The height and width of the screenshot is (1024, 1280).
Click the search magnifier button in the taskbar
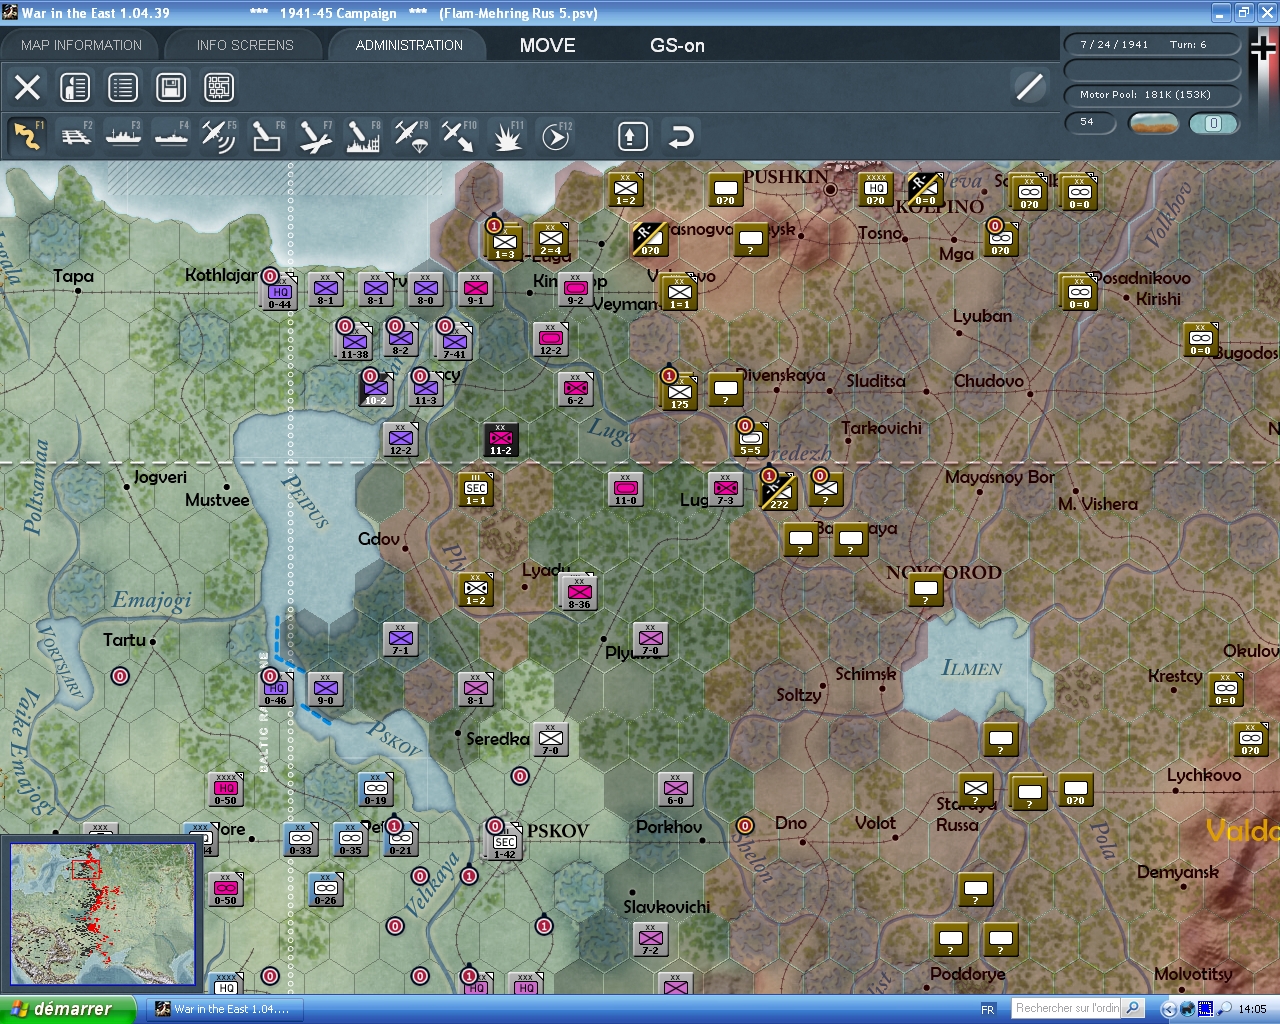[1133, 1008]
